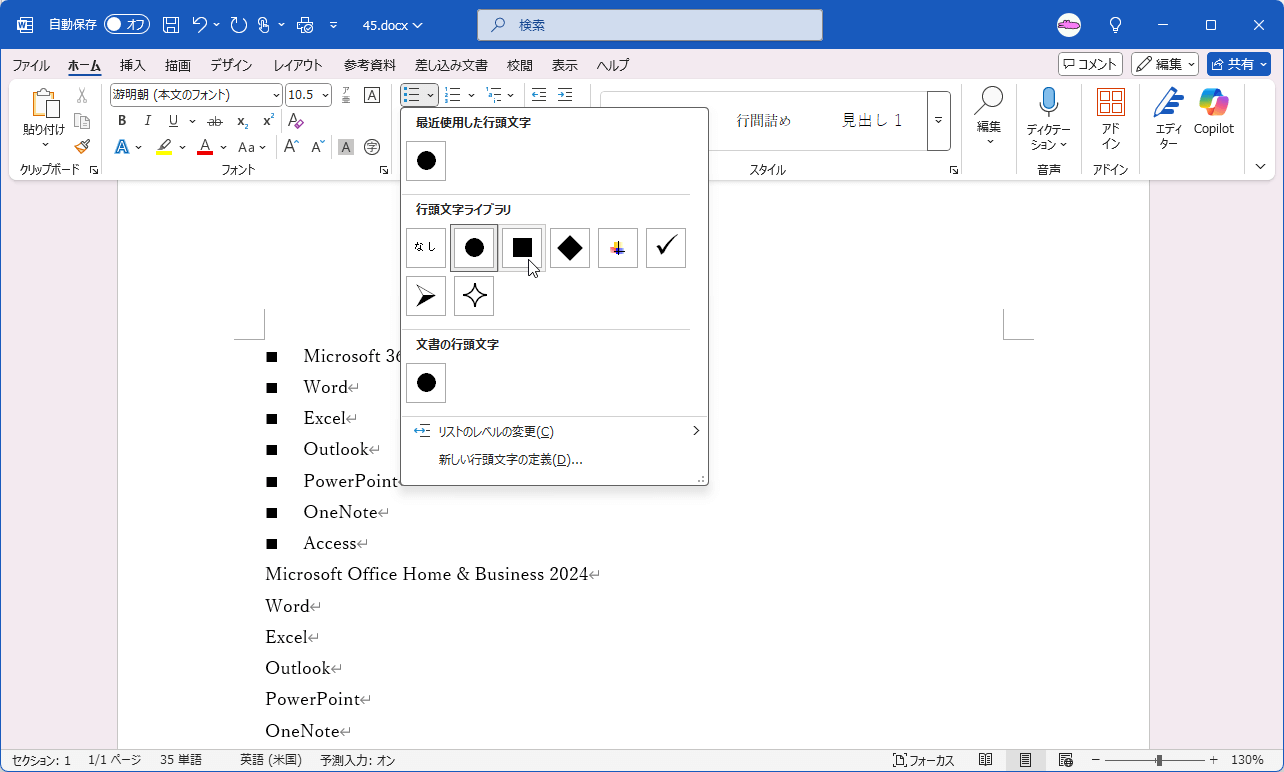Expand the styles gallery
Image resolution: width=1284 pixels, height=772 pixels.
click(x=939, y=120)
